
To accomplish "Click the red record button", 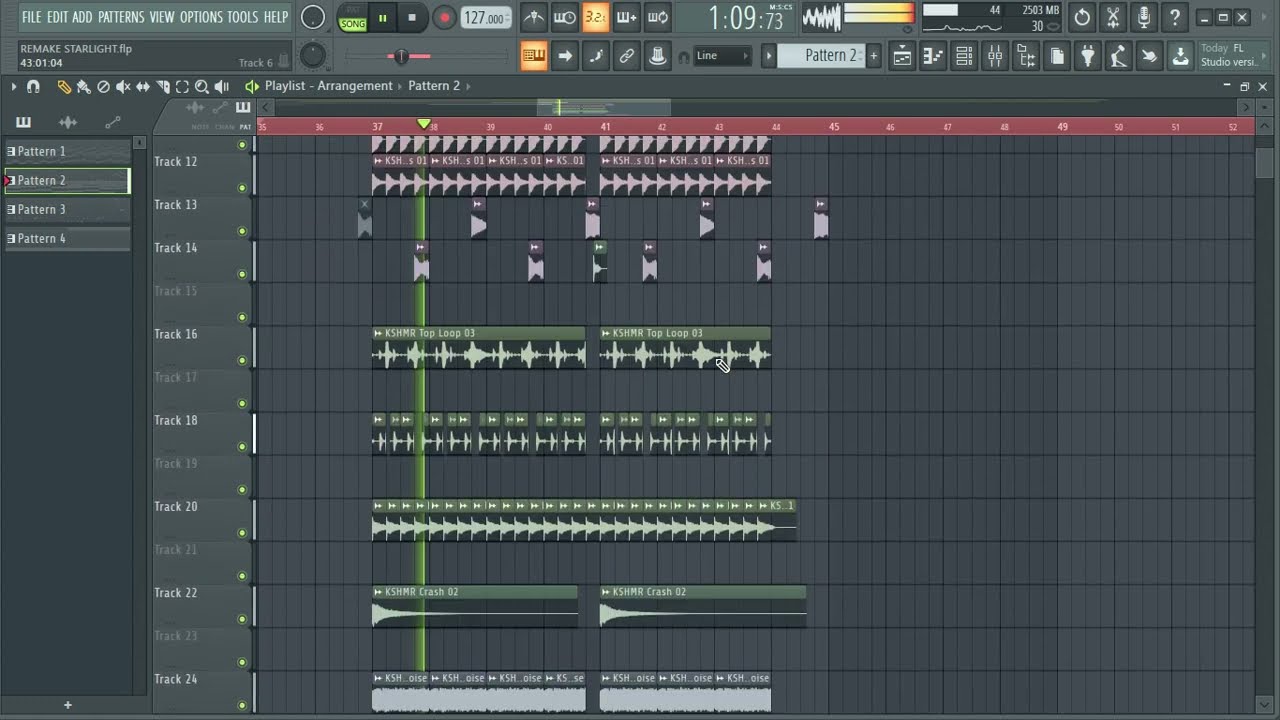I will pyautogui.click(x=444, y=18).
